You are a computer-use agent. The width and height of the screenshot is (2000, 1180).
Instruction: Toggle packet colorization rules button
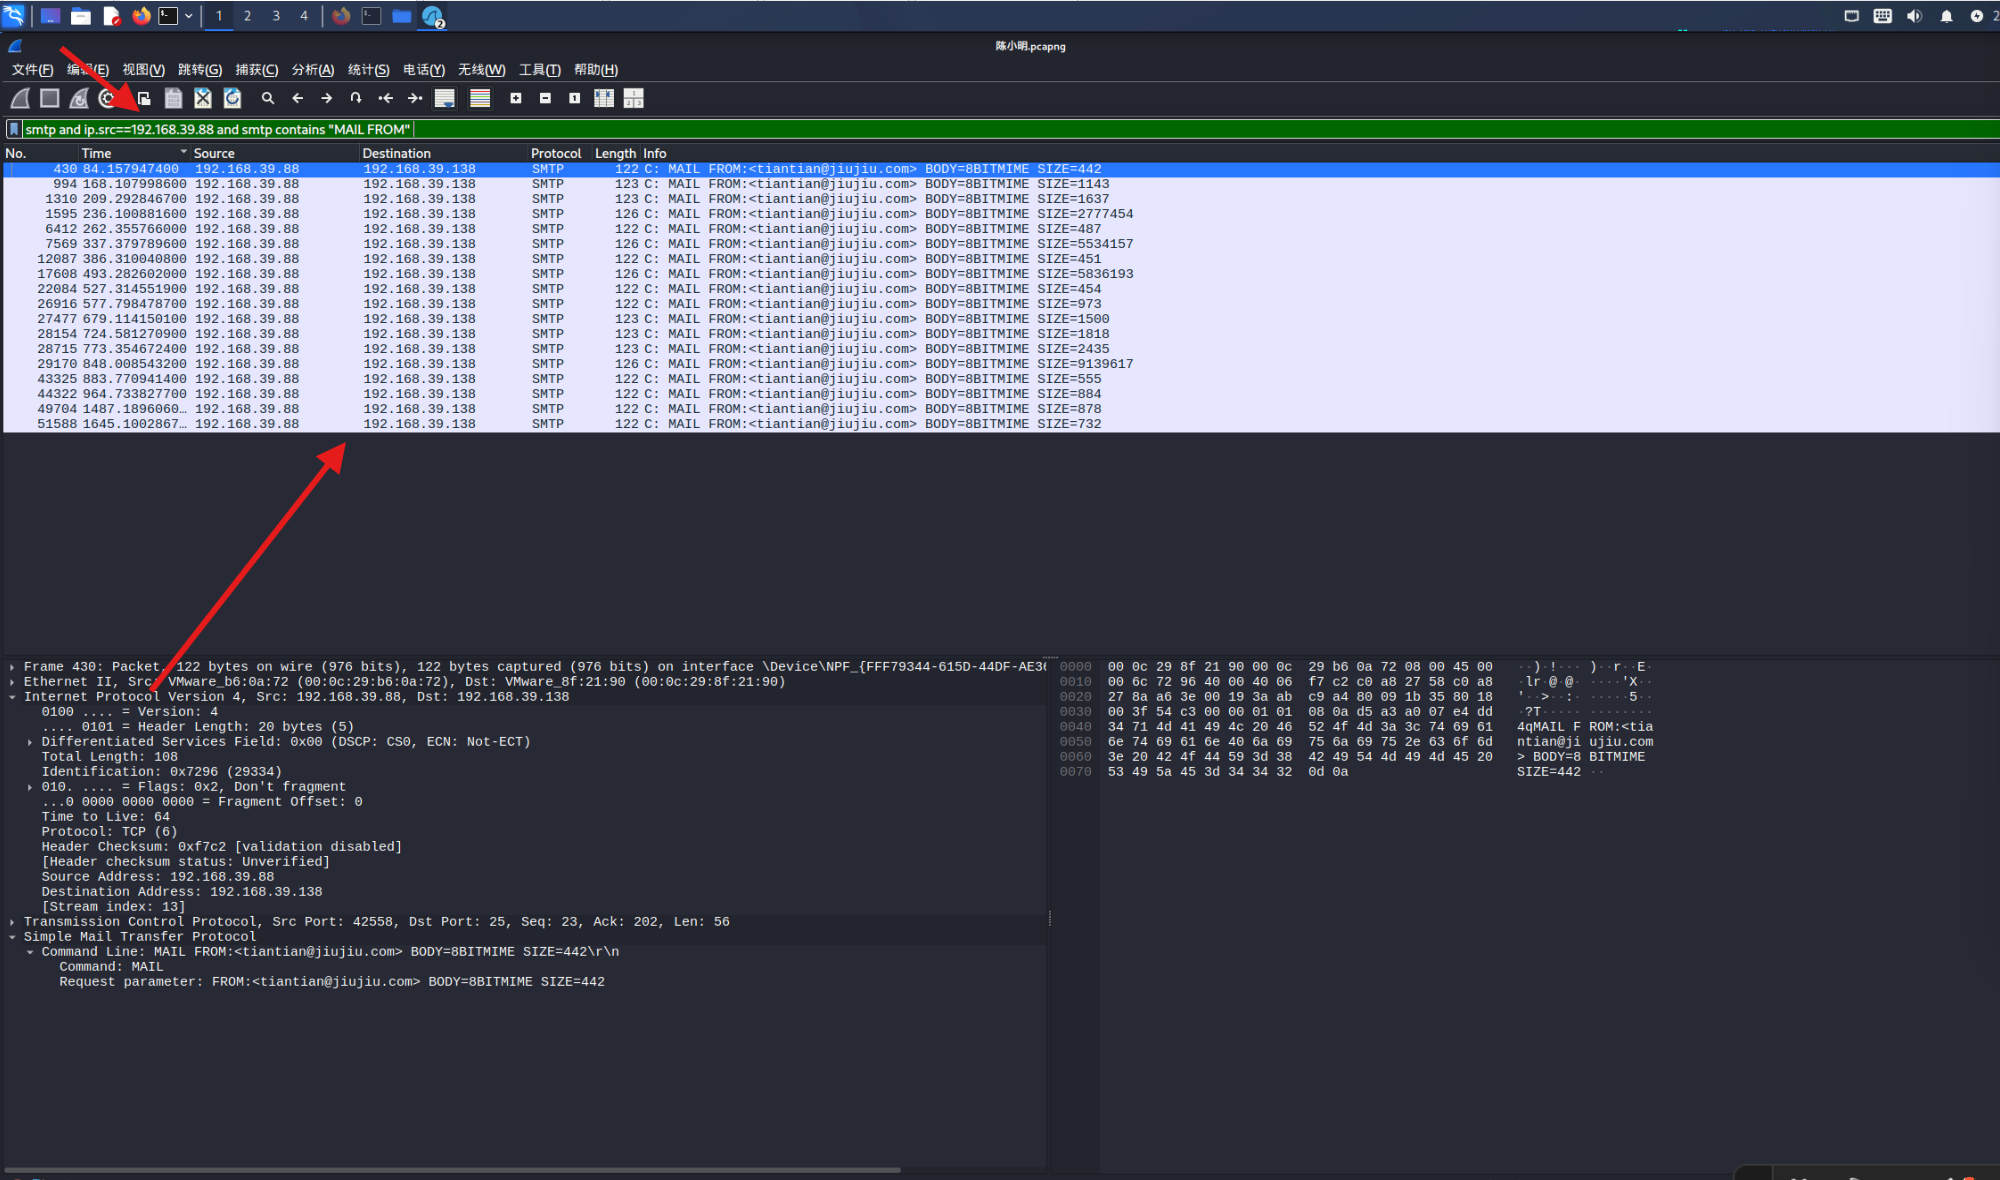480,98
